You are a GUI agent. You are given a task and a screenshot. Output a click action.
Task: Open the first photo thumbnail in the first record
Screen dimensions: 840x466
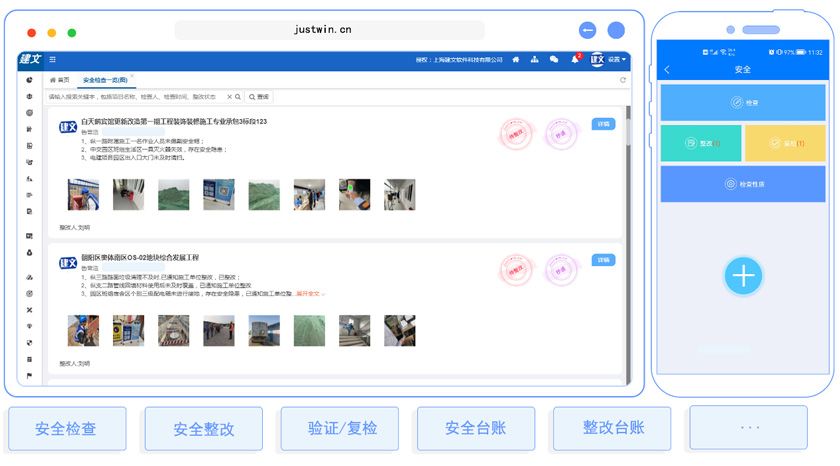[x=83, y=194]
